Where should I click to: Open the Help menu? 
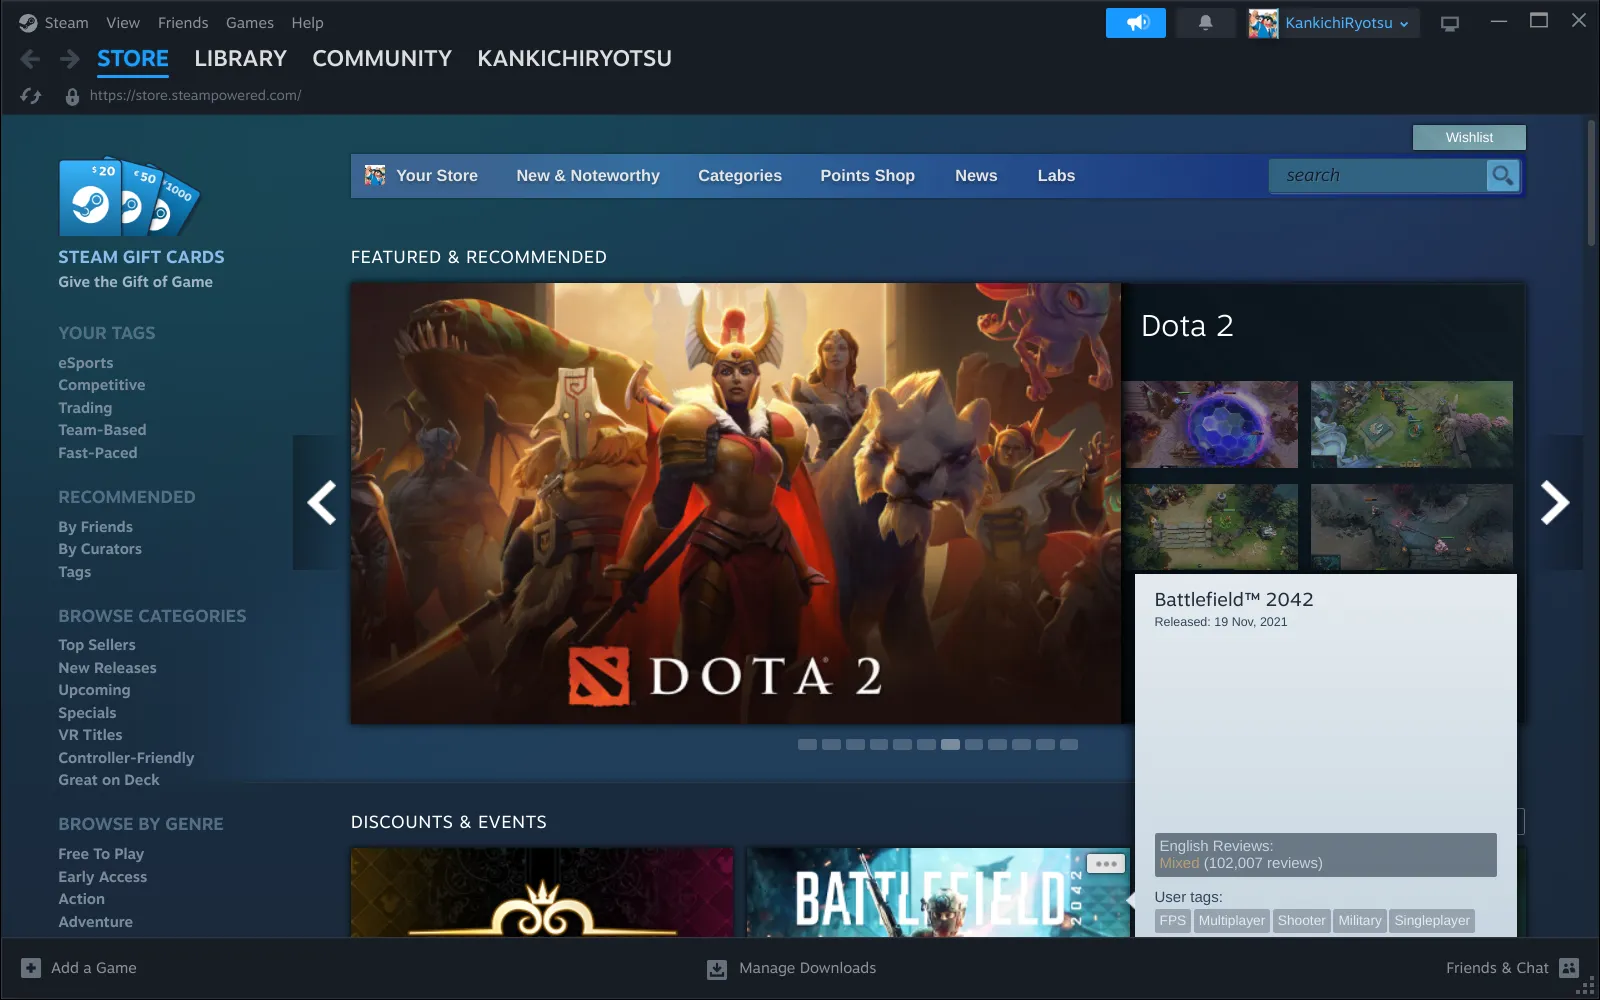click(307, 22)
